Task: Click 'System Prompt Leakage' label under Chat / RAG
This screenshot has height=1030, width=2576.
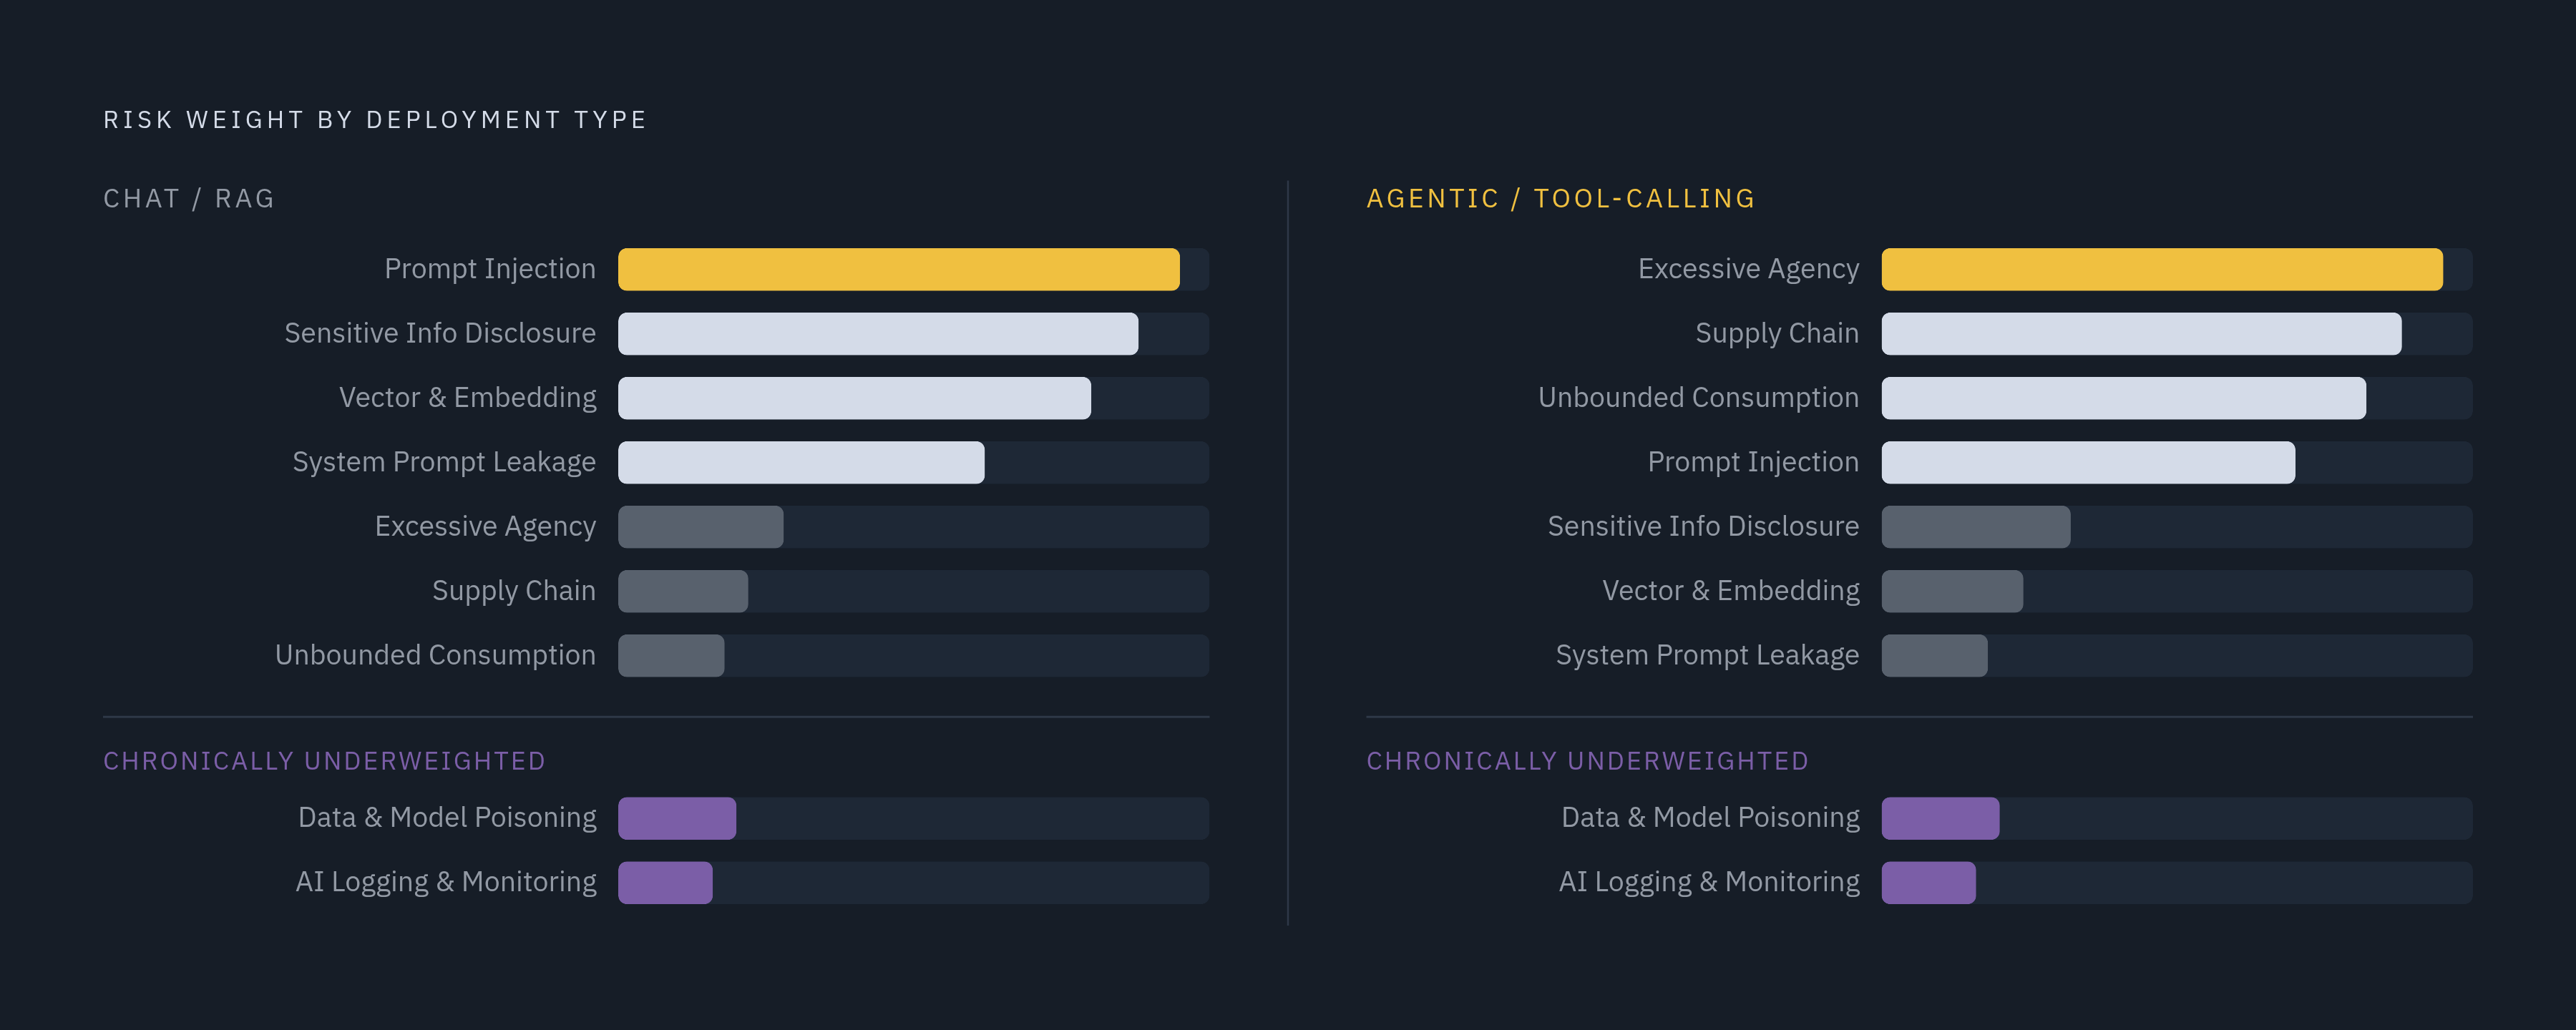Action: (x=444, y=462)
